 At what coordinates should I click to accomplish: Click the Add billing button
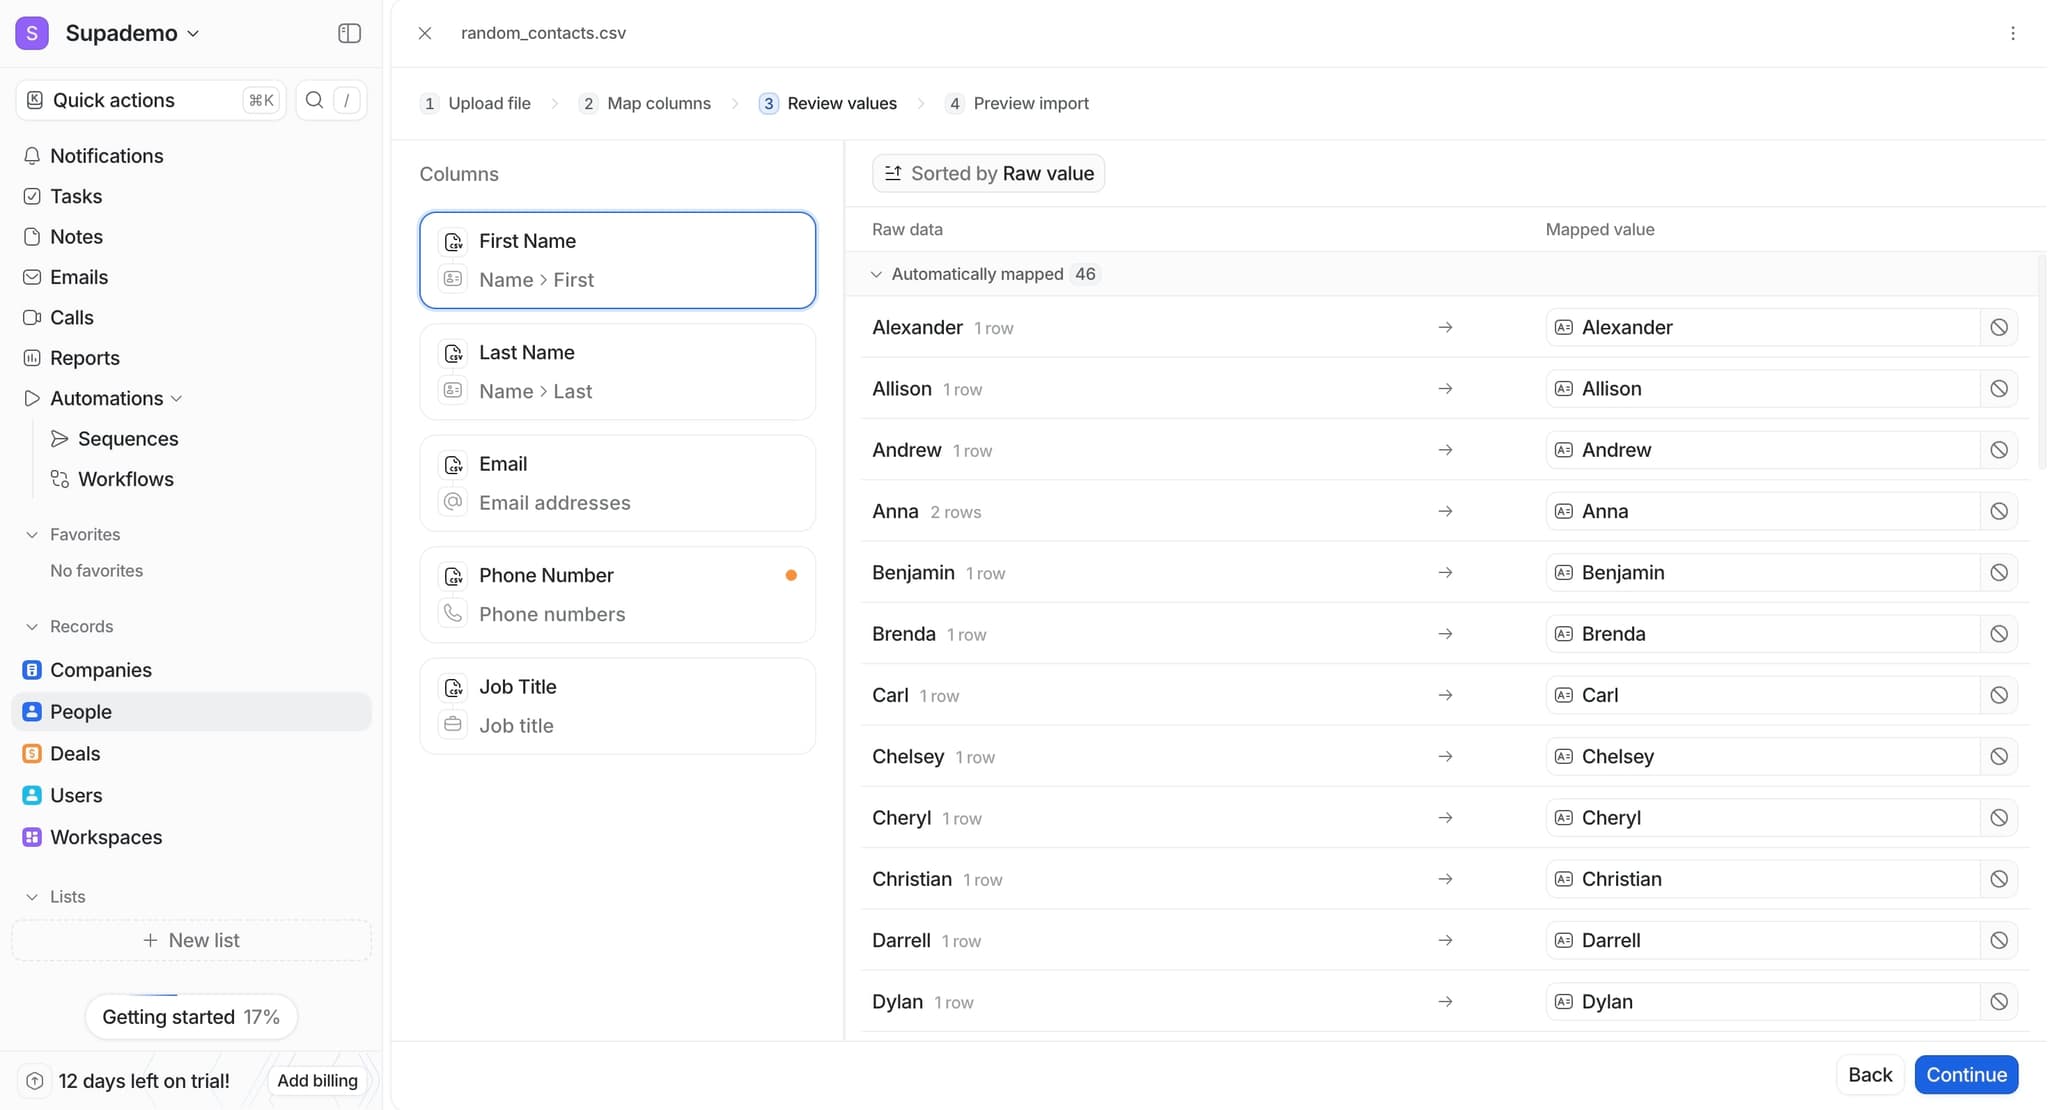coord(317,1081)
